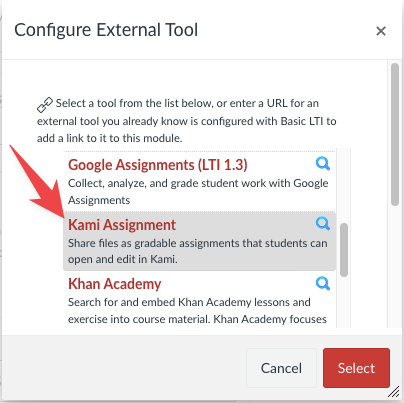Click the Cancel button
The height and width of the screenshot is (403, 404).
click(x=281, y=368)
